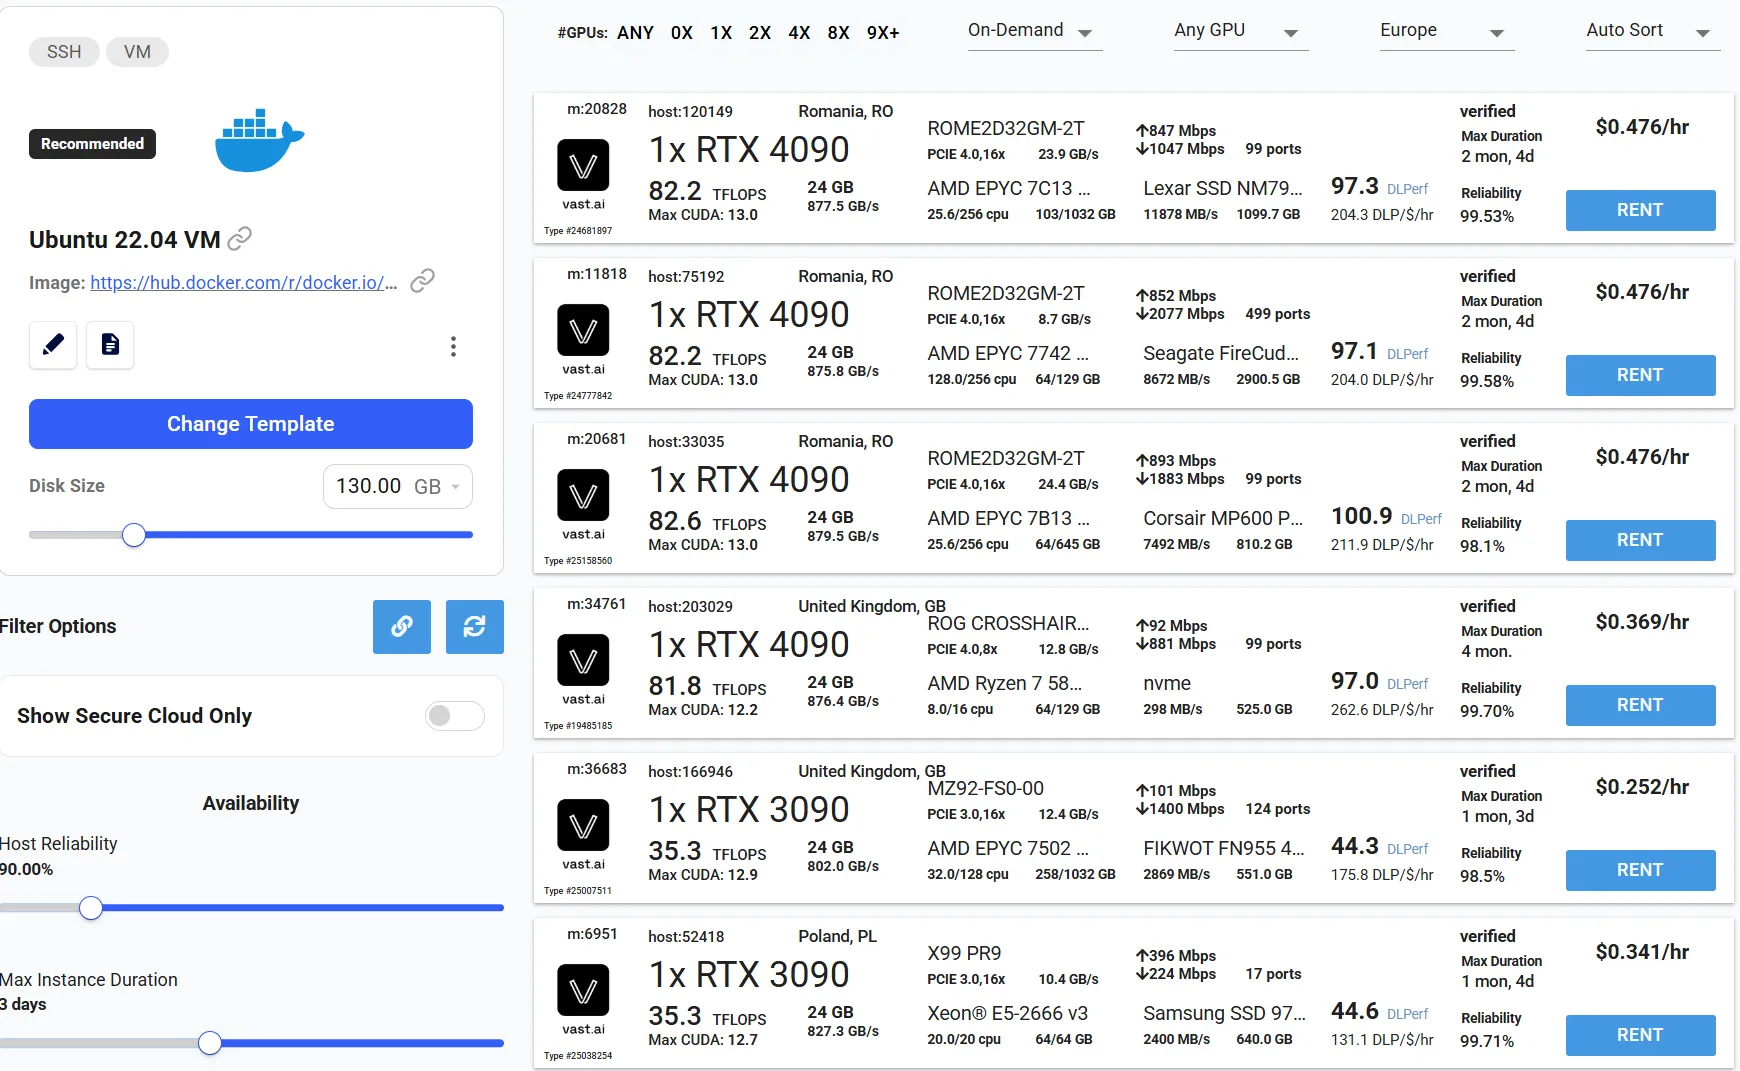Click vast.ai logo on machine m:20681

583,496
